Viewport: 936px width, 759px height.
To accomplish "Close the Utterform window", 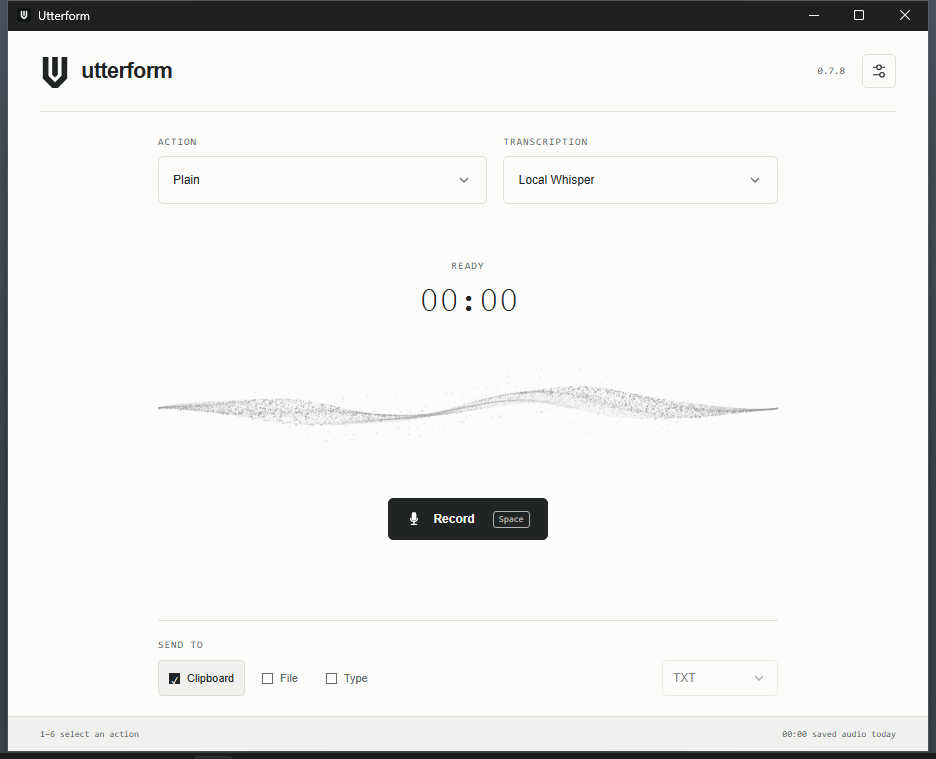I will click(904, 16).
